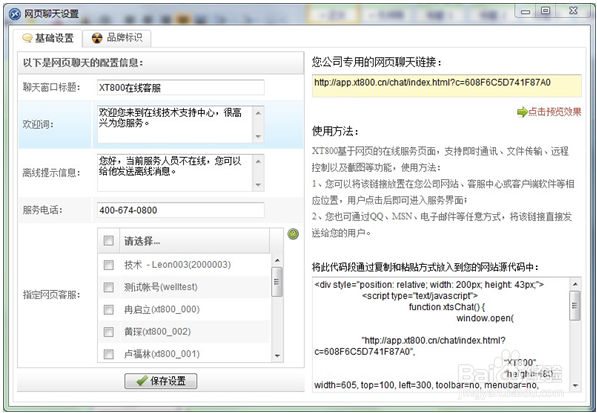This screenshot has width=597, height=413.
Task: Check the 测试帐号(welltest) checkbox
Action: coord(109,287)
